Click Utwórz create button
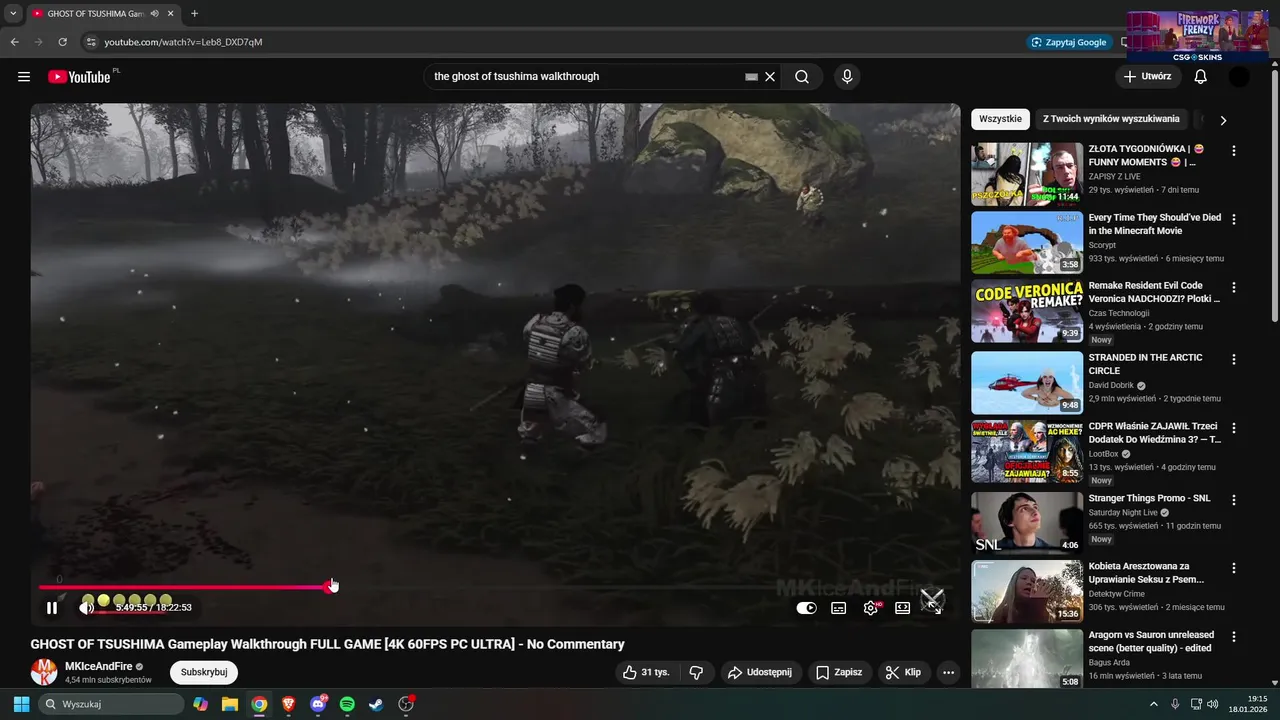 pos(1147,77)
